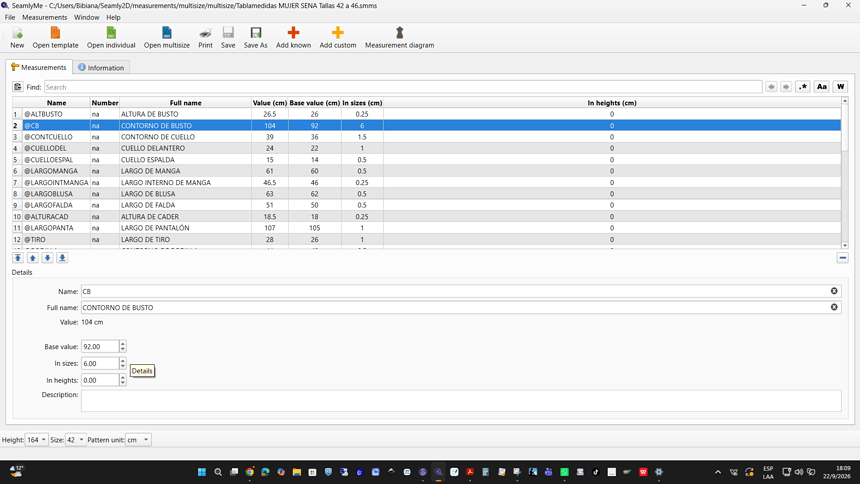
Task: Open the Measurements menu
Action: 44,18
